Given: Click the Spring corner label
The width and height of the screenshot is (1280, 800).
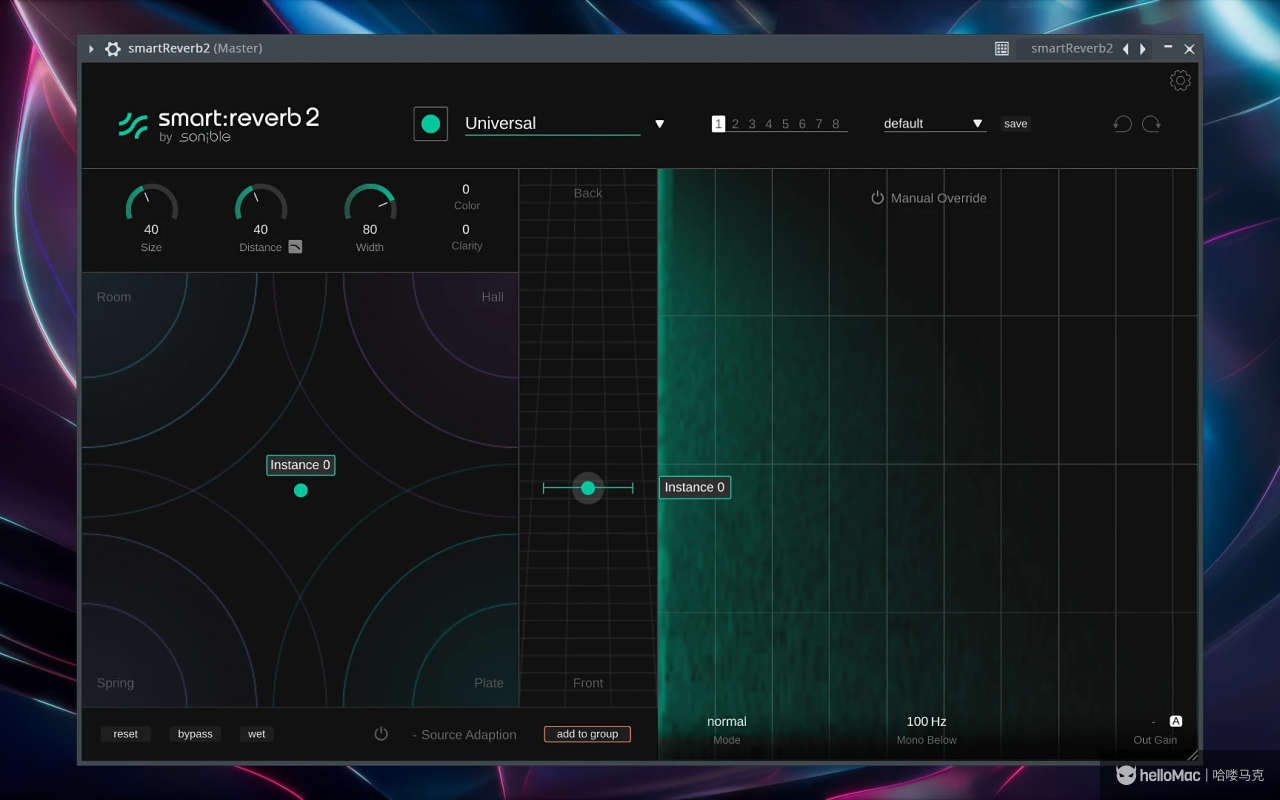Looking at the screenshot, I should point(115,683).
